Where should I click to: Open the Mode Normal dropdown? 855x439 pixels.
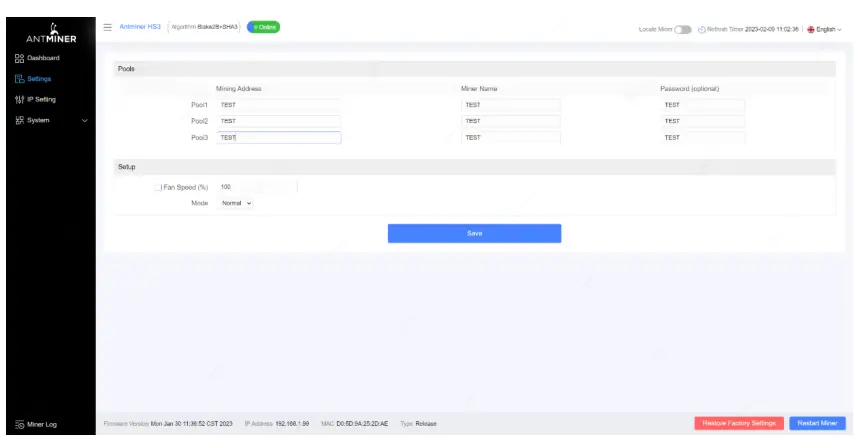tap(236, 203)
